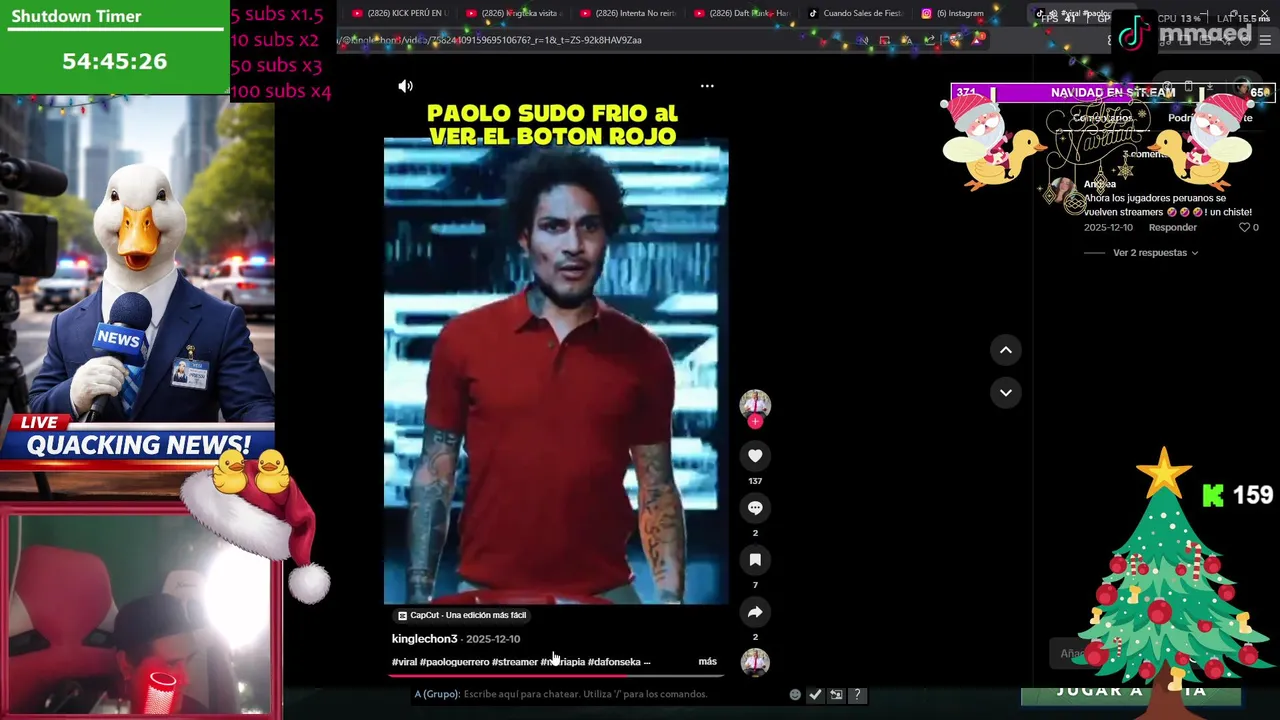This screenshot has width=1280, height=720.
Task: Go to previous video up arrow
Action: (1006, 350)
